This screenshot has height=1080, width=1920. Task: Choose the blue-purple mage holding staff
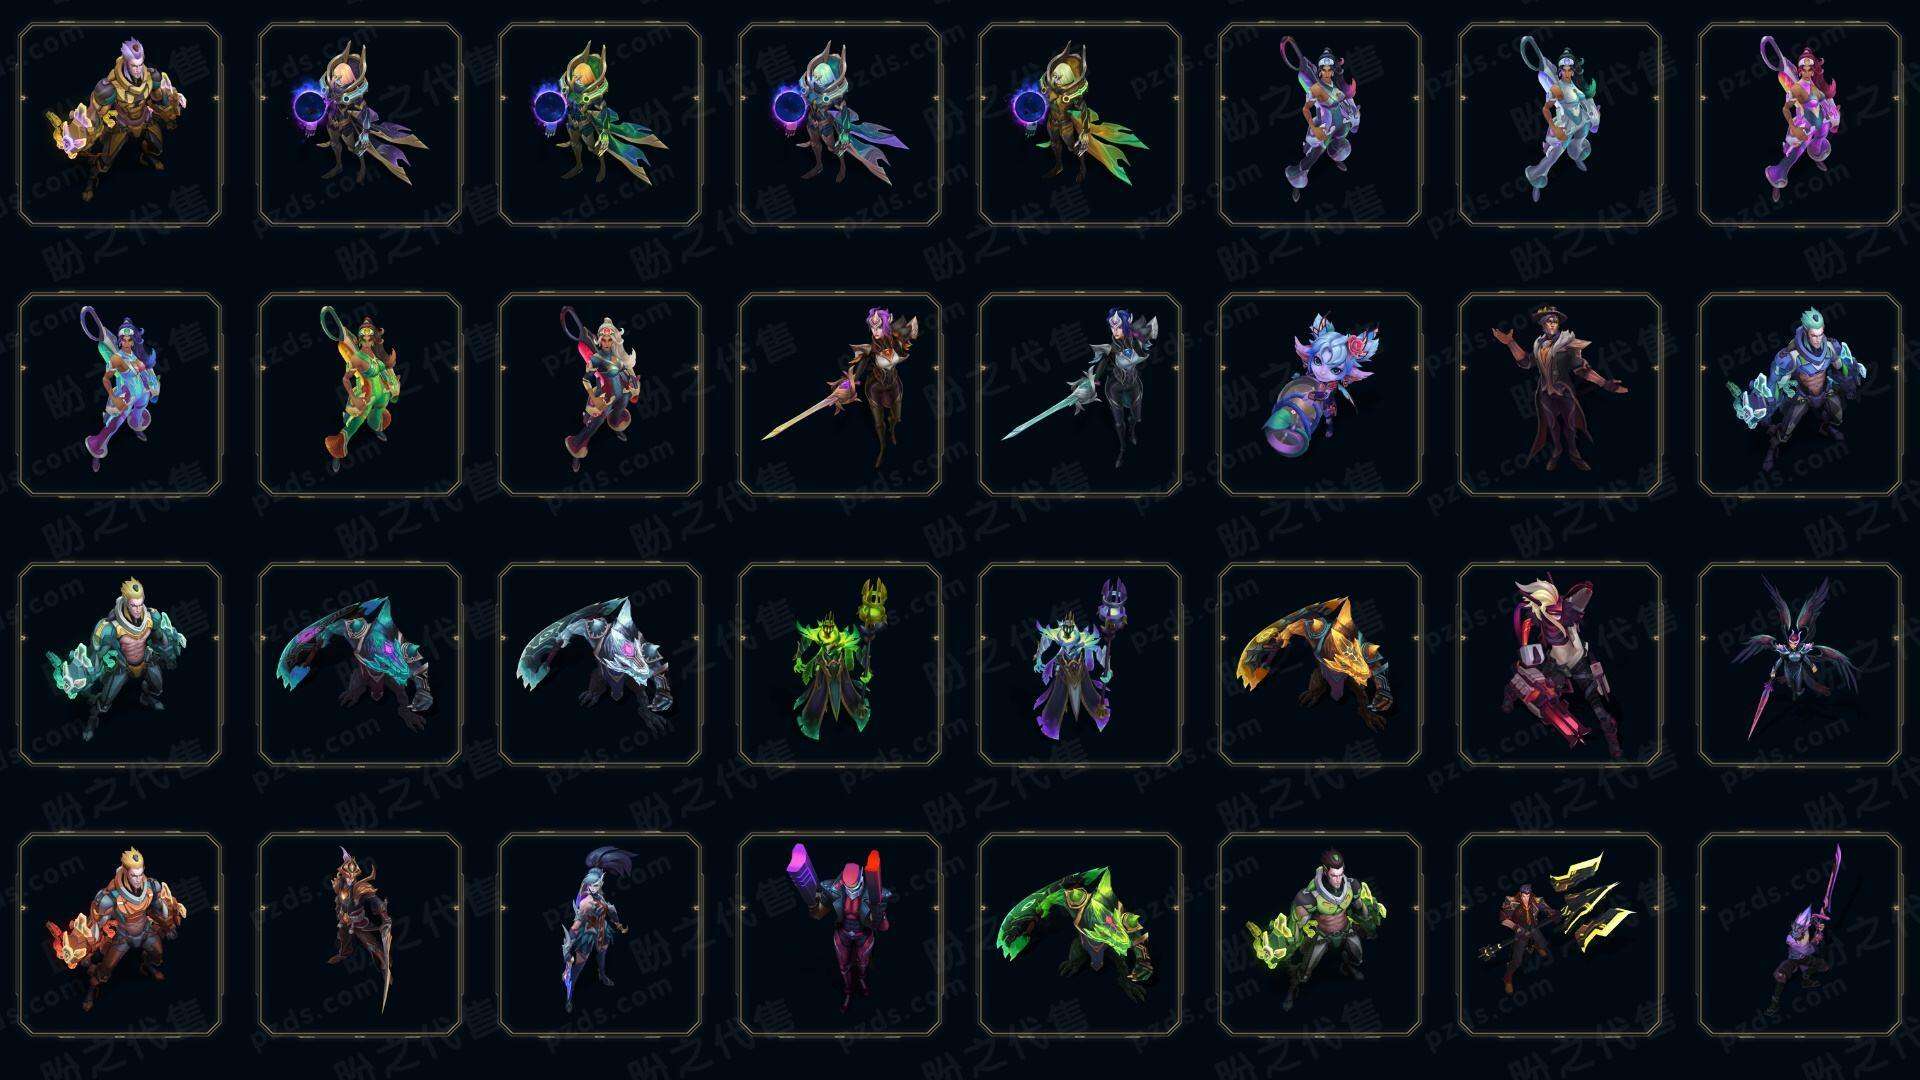(x=1080, y=664)
